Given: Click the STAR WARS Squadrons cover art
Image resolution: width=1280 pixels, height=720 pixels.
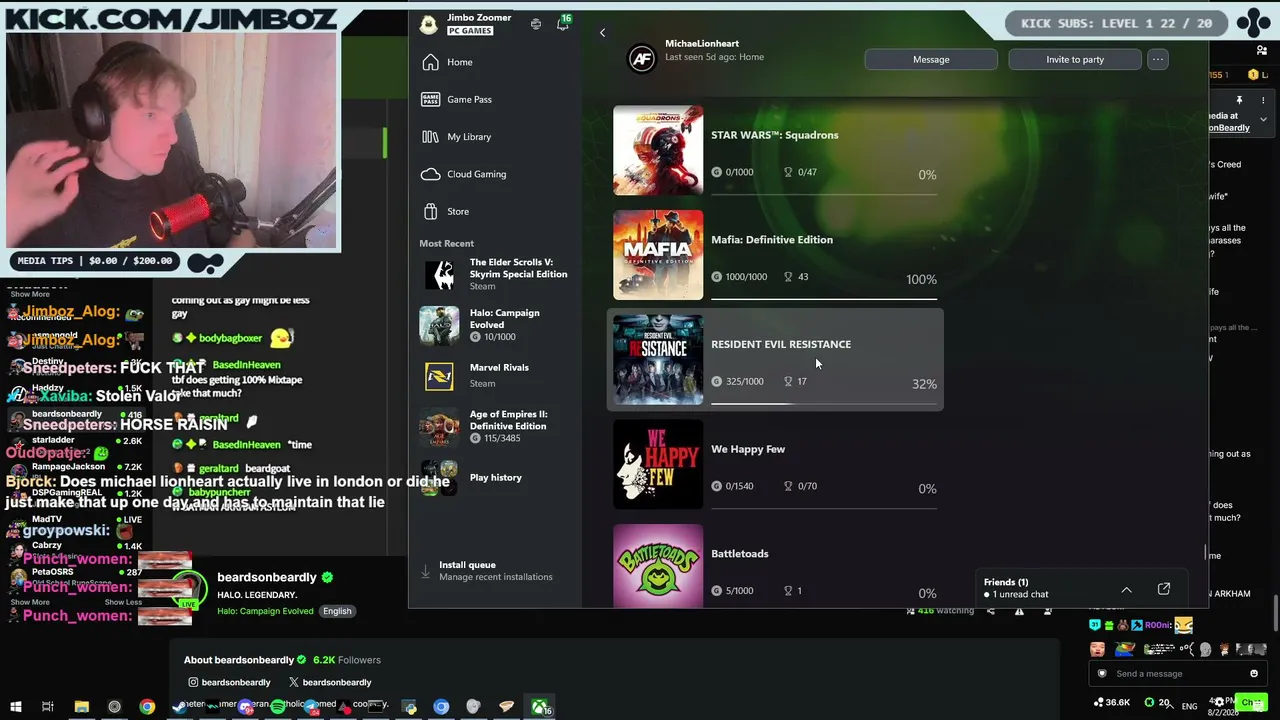Looking at the screenshot, I should point(658,150).
